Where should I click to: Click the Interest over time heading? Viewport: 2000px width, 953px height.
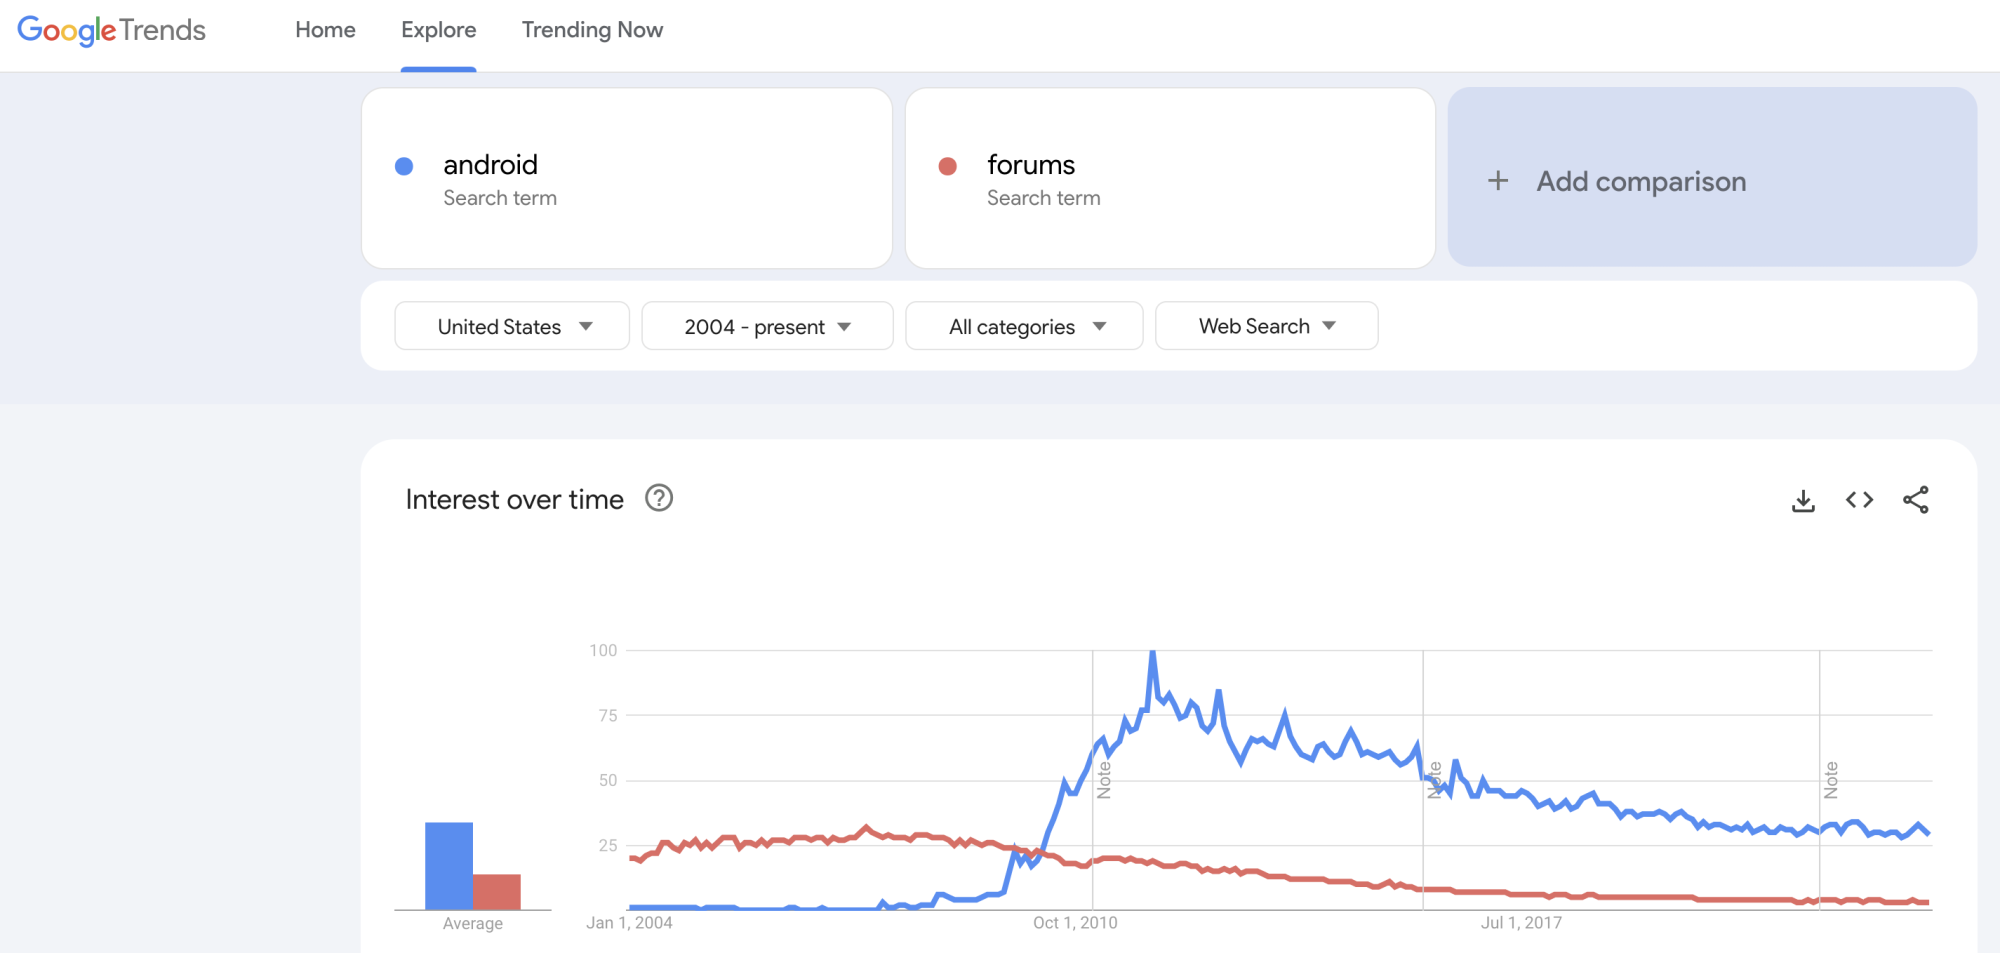pyautogui.click(x=515, y=499)
